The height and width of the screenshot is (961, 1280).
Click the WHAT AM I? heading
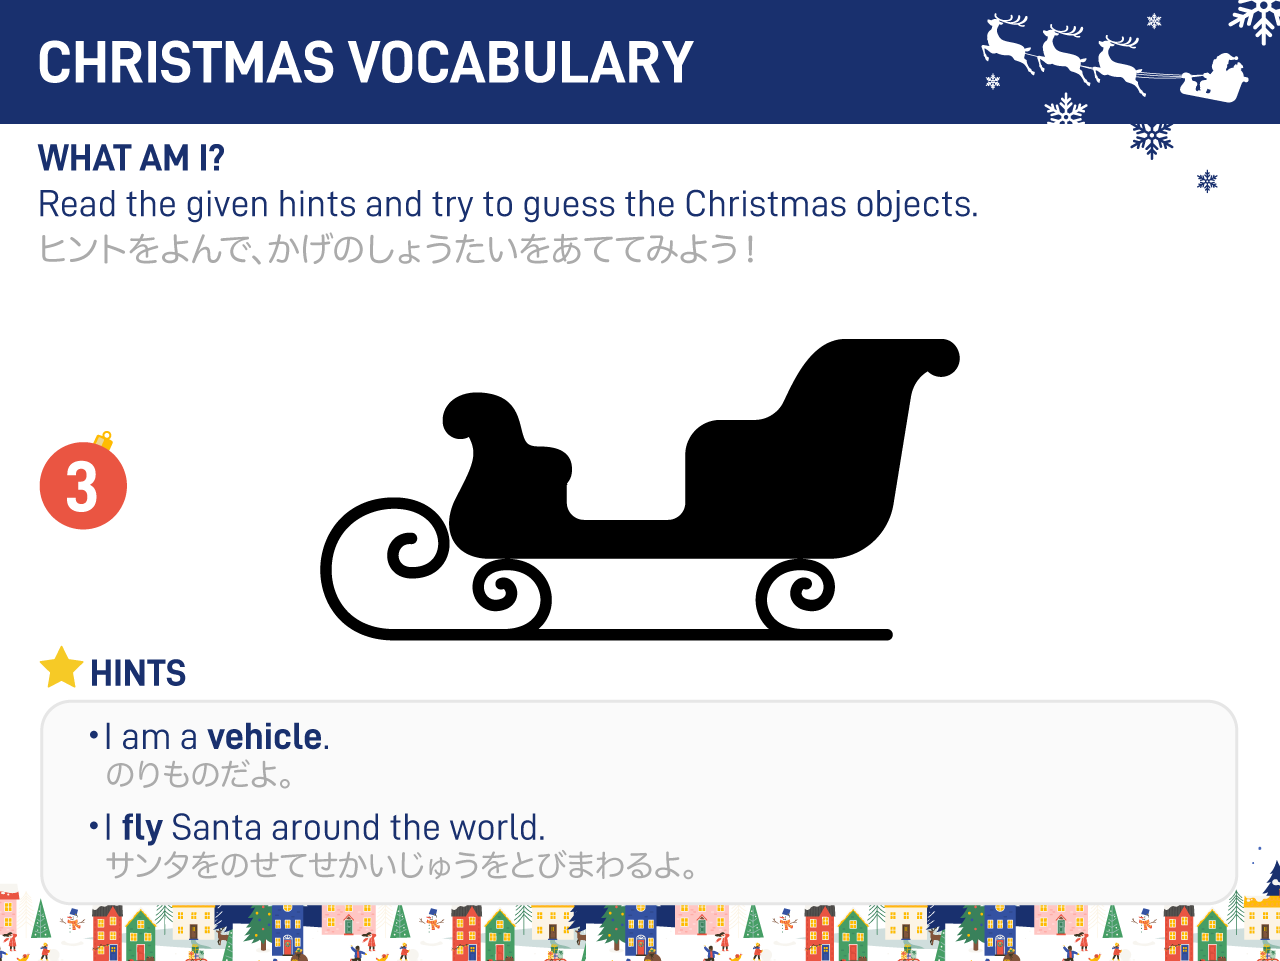click(x=131, y=158)
